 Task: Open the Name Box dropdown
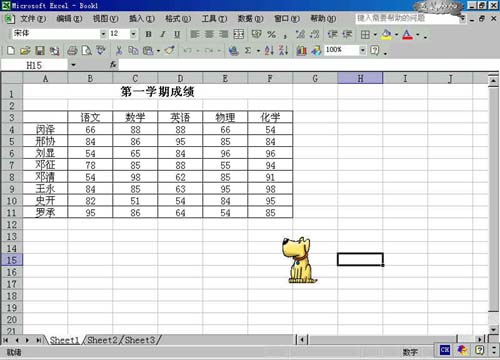click(x=73, y=65)
